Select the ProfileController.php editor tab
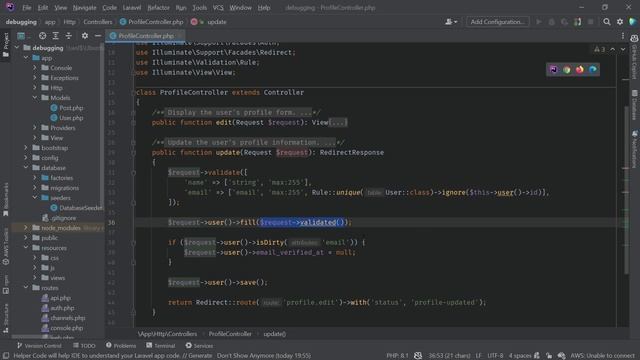 [145, 36]
